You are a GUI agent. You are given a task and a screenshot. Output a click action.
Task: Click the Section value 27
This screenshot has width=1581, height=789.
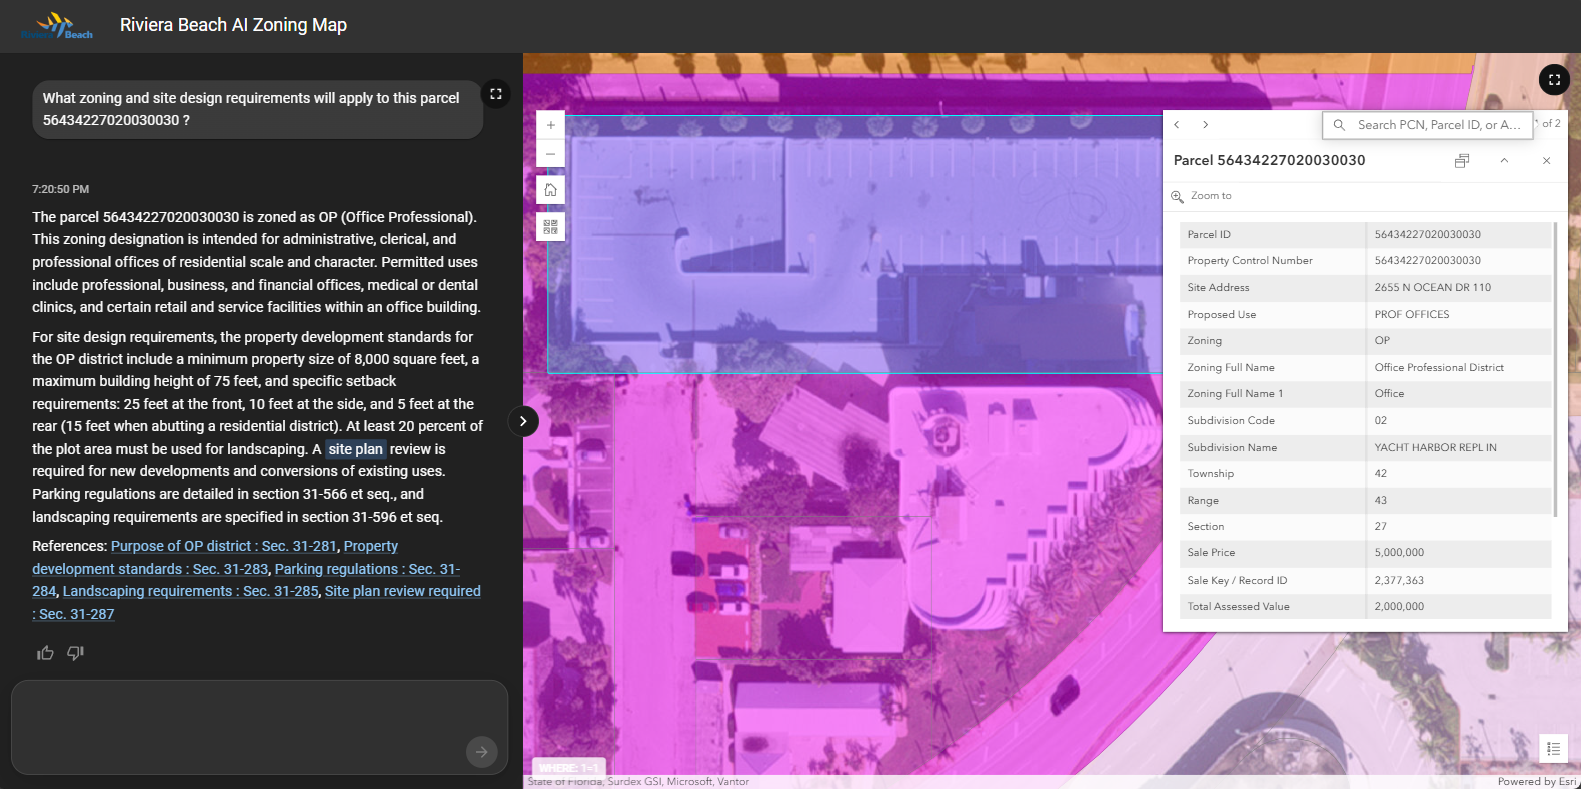1380,527
